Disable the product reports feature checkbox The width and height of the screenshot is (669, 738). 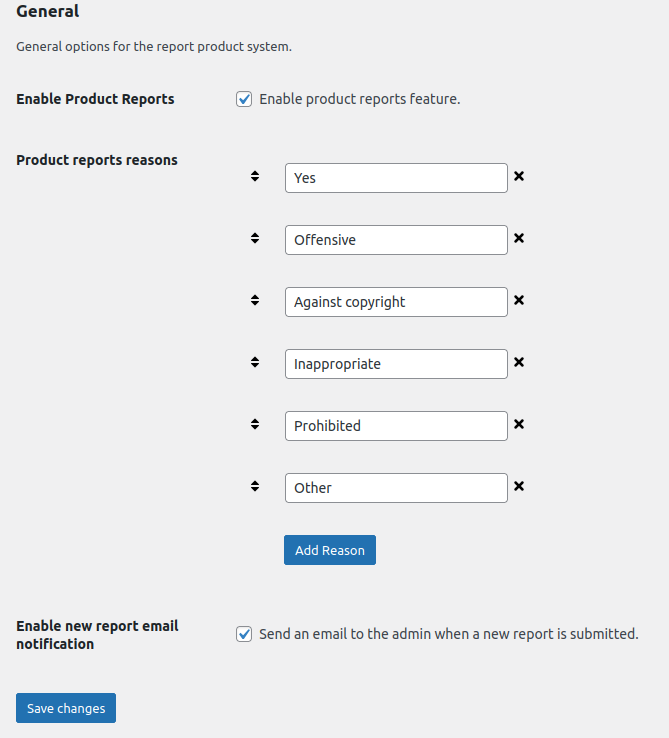coord(244,99)
